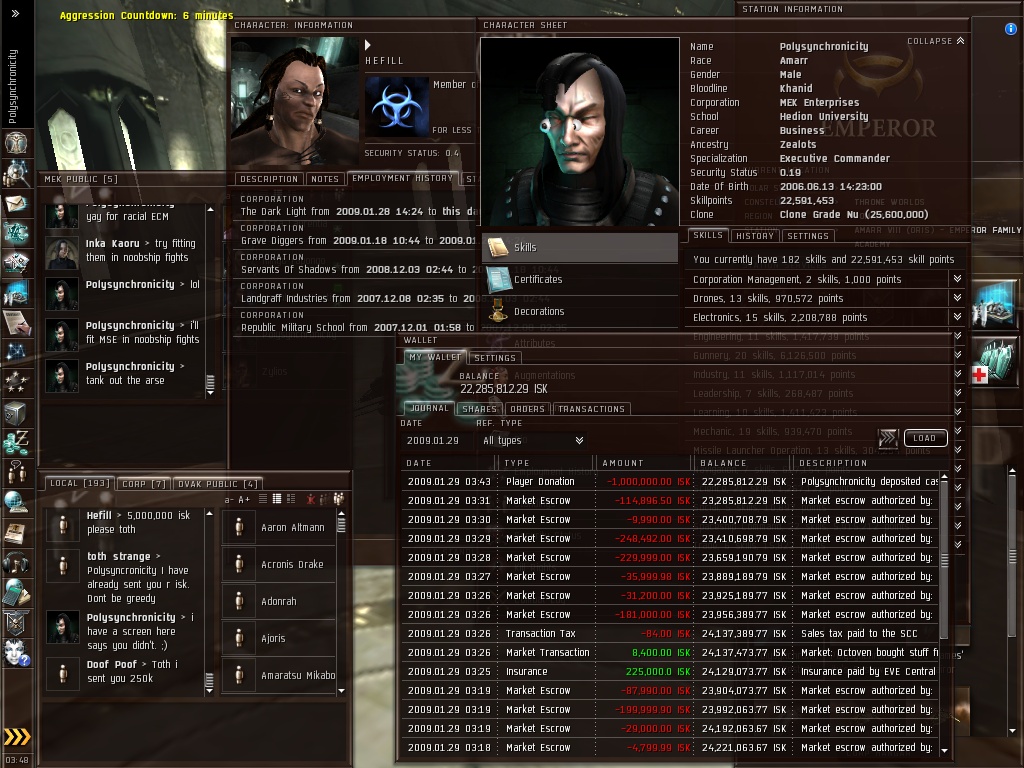Open the Jukebox headphones icon
Viewport: 1024px width, 768px height.
[x=16, y=562]
